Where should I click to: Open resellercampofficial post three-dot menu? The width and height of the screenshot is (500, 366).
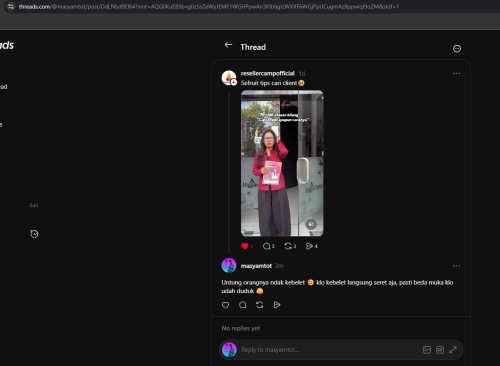pos(456,73)
